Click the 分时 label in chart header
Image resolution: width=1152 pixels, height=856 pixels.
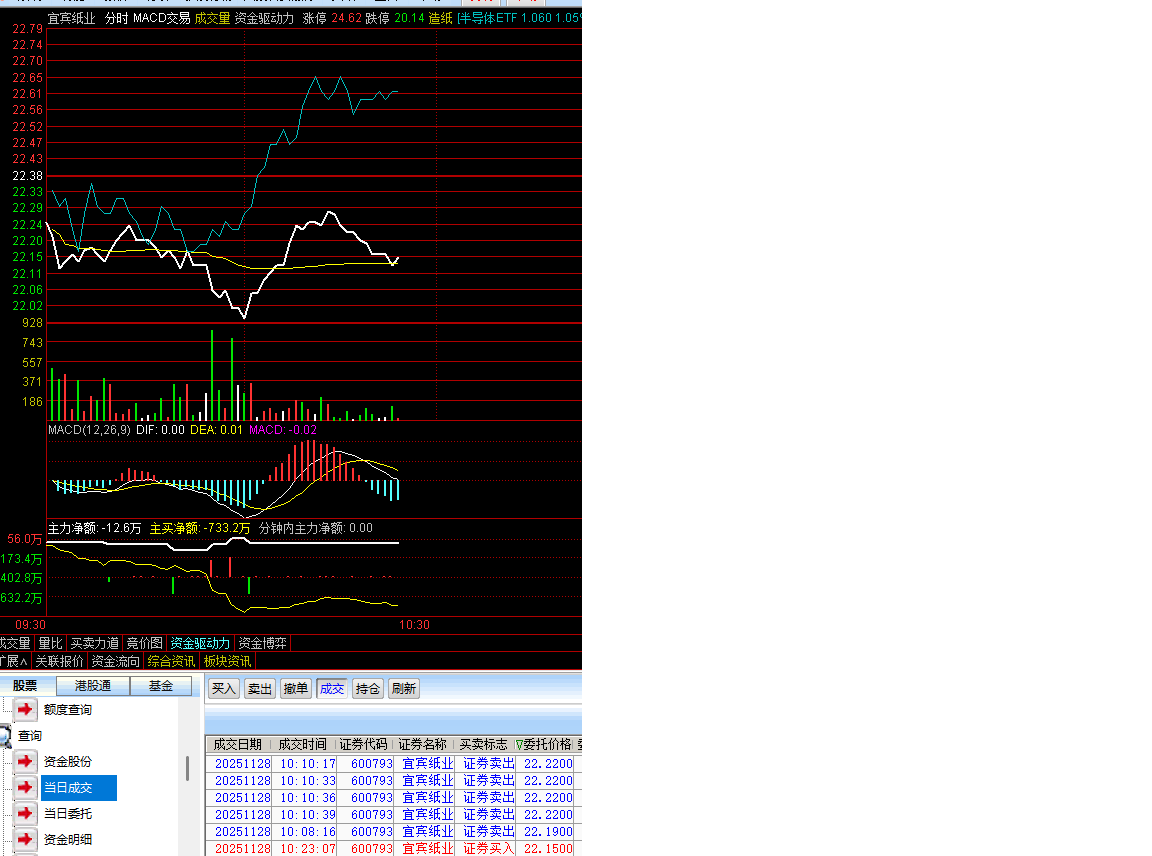116,18
